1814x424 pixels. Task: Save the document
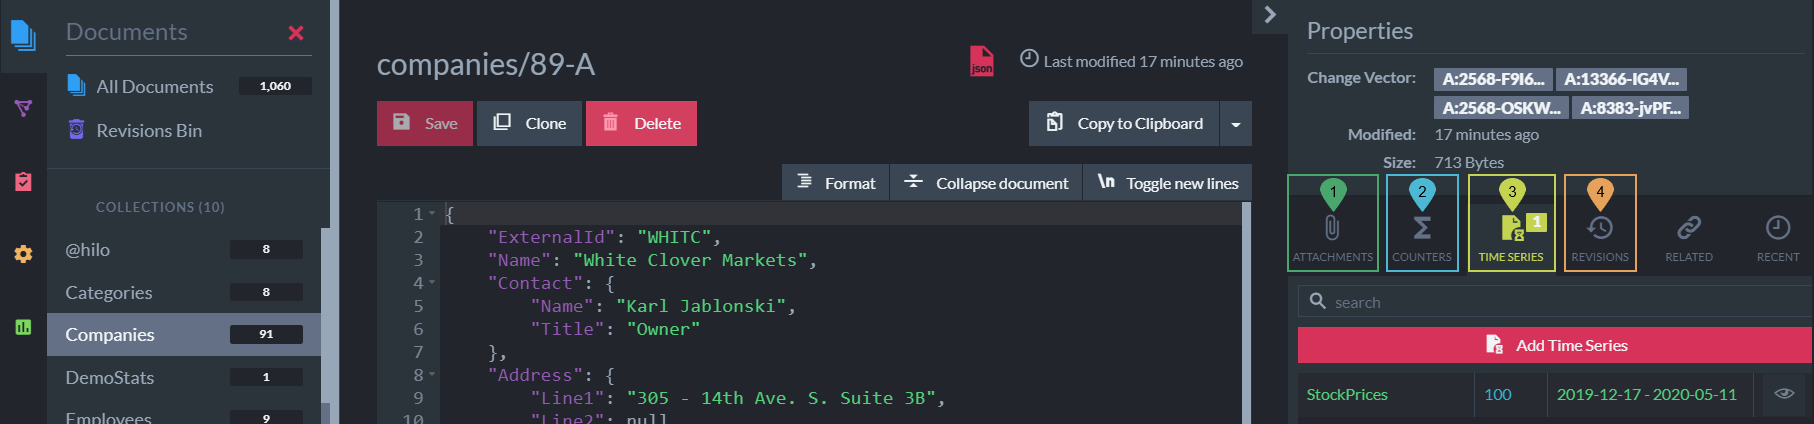pyautogui.click(x=425, y=124)
